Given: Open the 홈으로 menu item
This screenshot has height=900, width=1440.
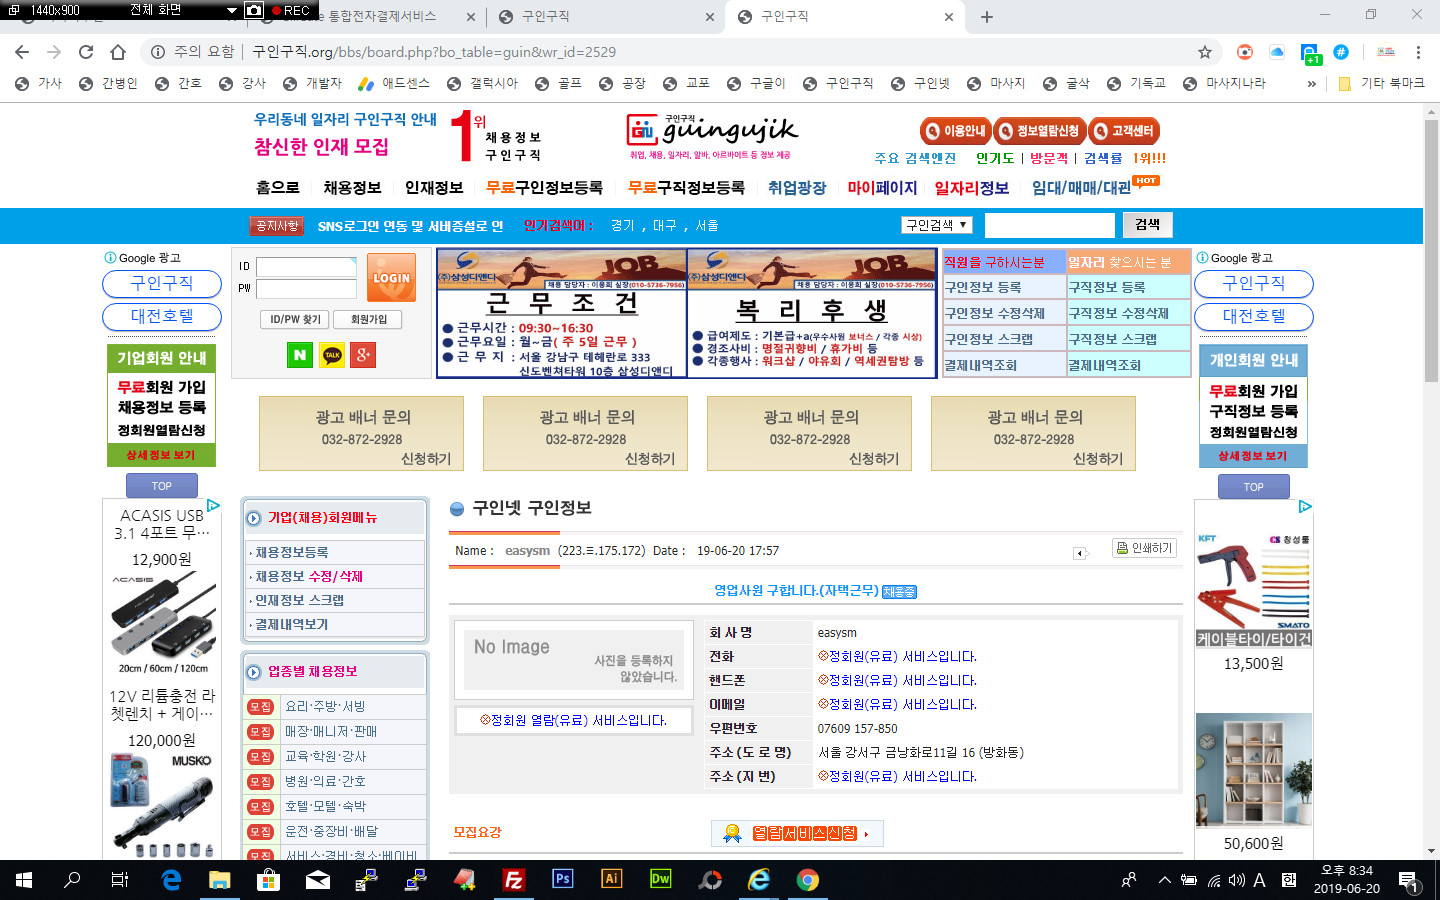Looking at the screenshot, I should click(x=277, y=187).
